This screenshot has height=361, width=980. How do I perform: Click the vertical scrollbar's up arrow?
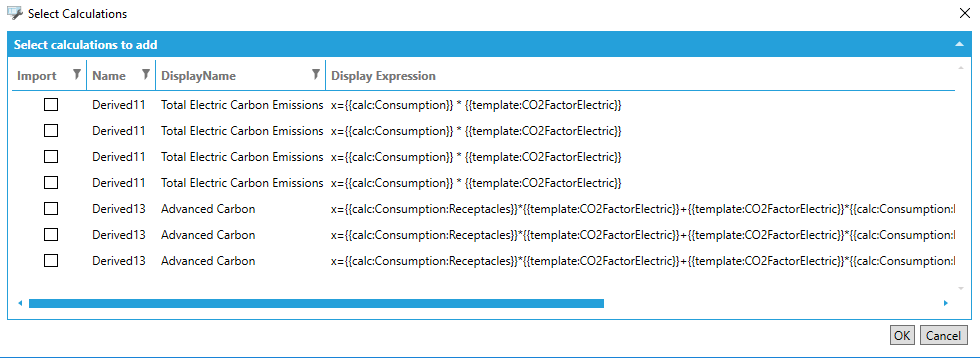[x=961, y=66]
